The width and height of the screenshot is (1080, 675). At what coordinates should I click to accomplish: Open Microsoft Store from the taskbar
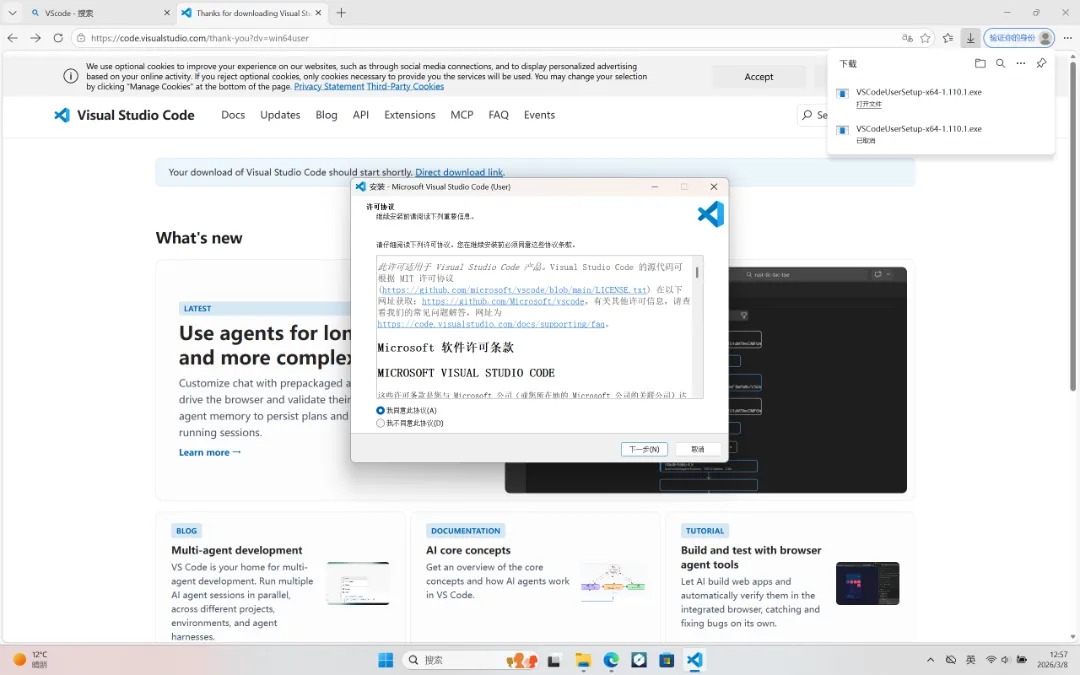(666, 660)
